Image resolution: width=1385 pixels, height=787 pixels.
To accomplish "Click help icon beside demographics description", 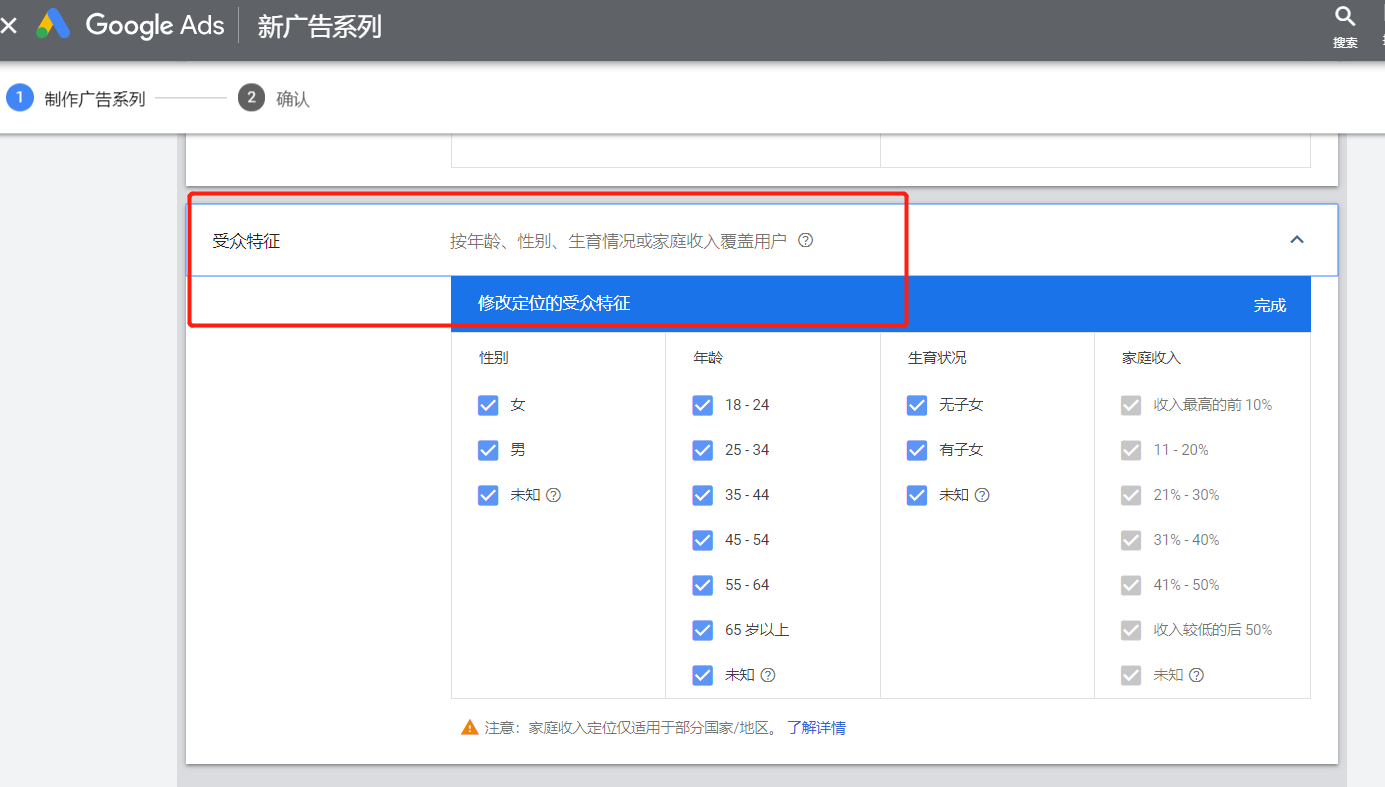I will 806,240.
